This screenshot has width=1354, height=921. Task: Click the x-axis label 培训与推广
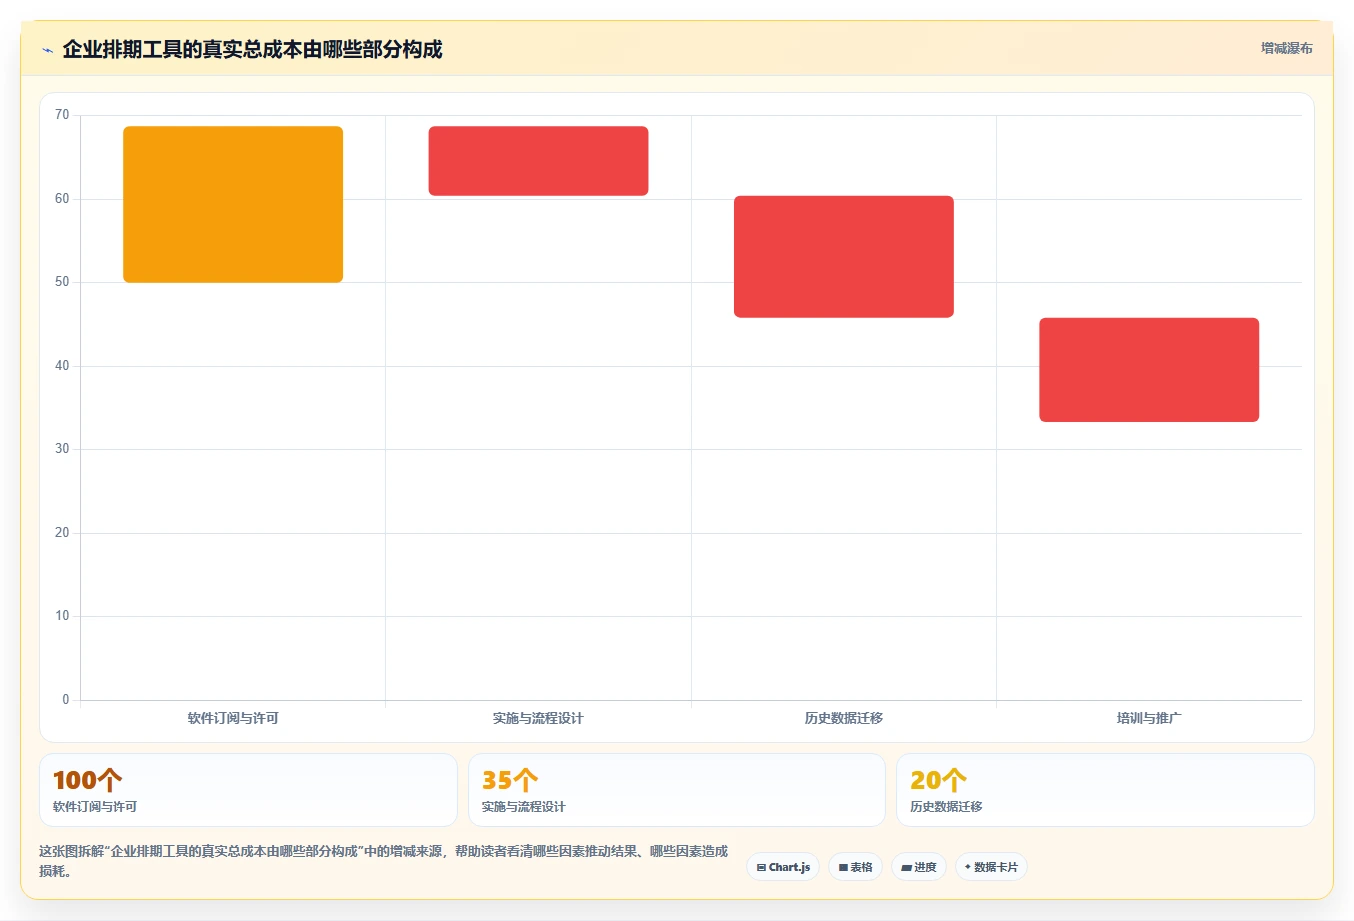1149,718
